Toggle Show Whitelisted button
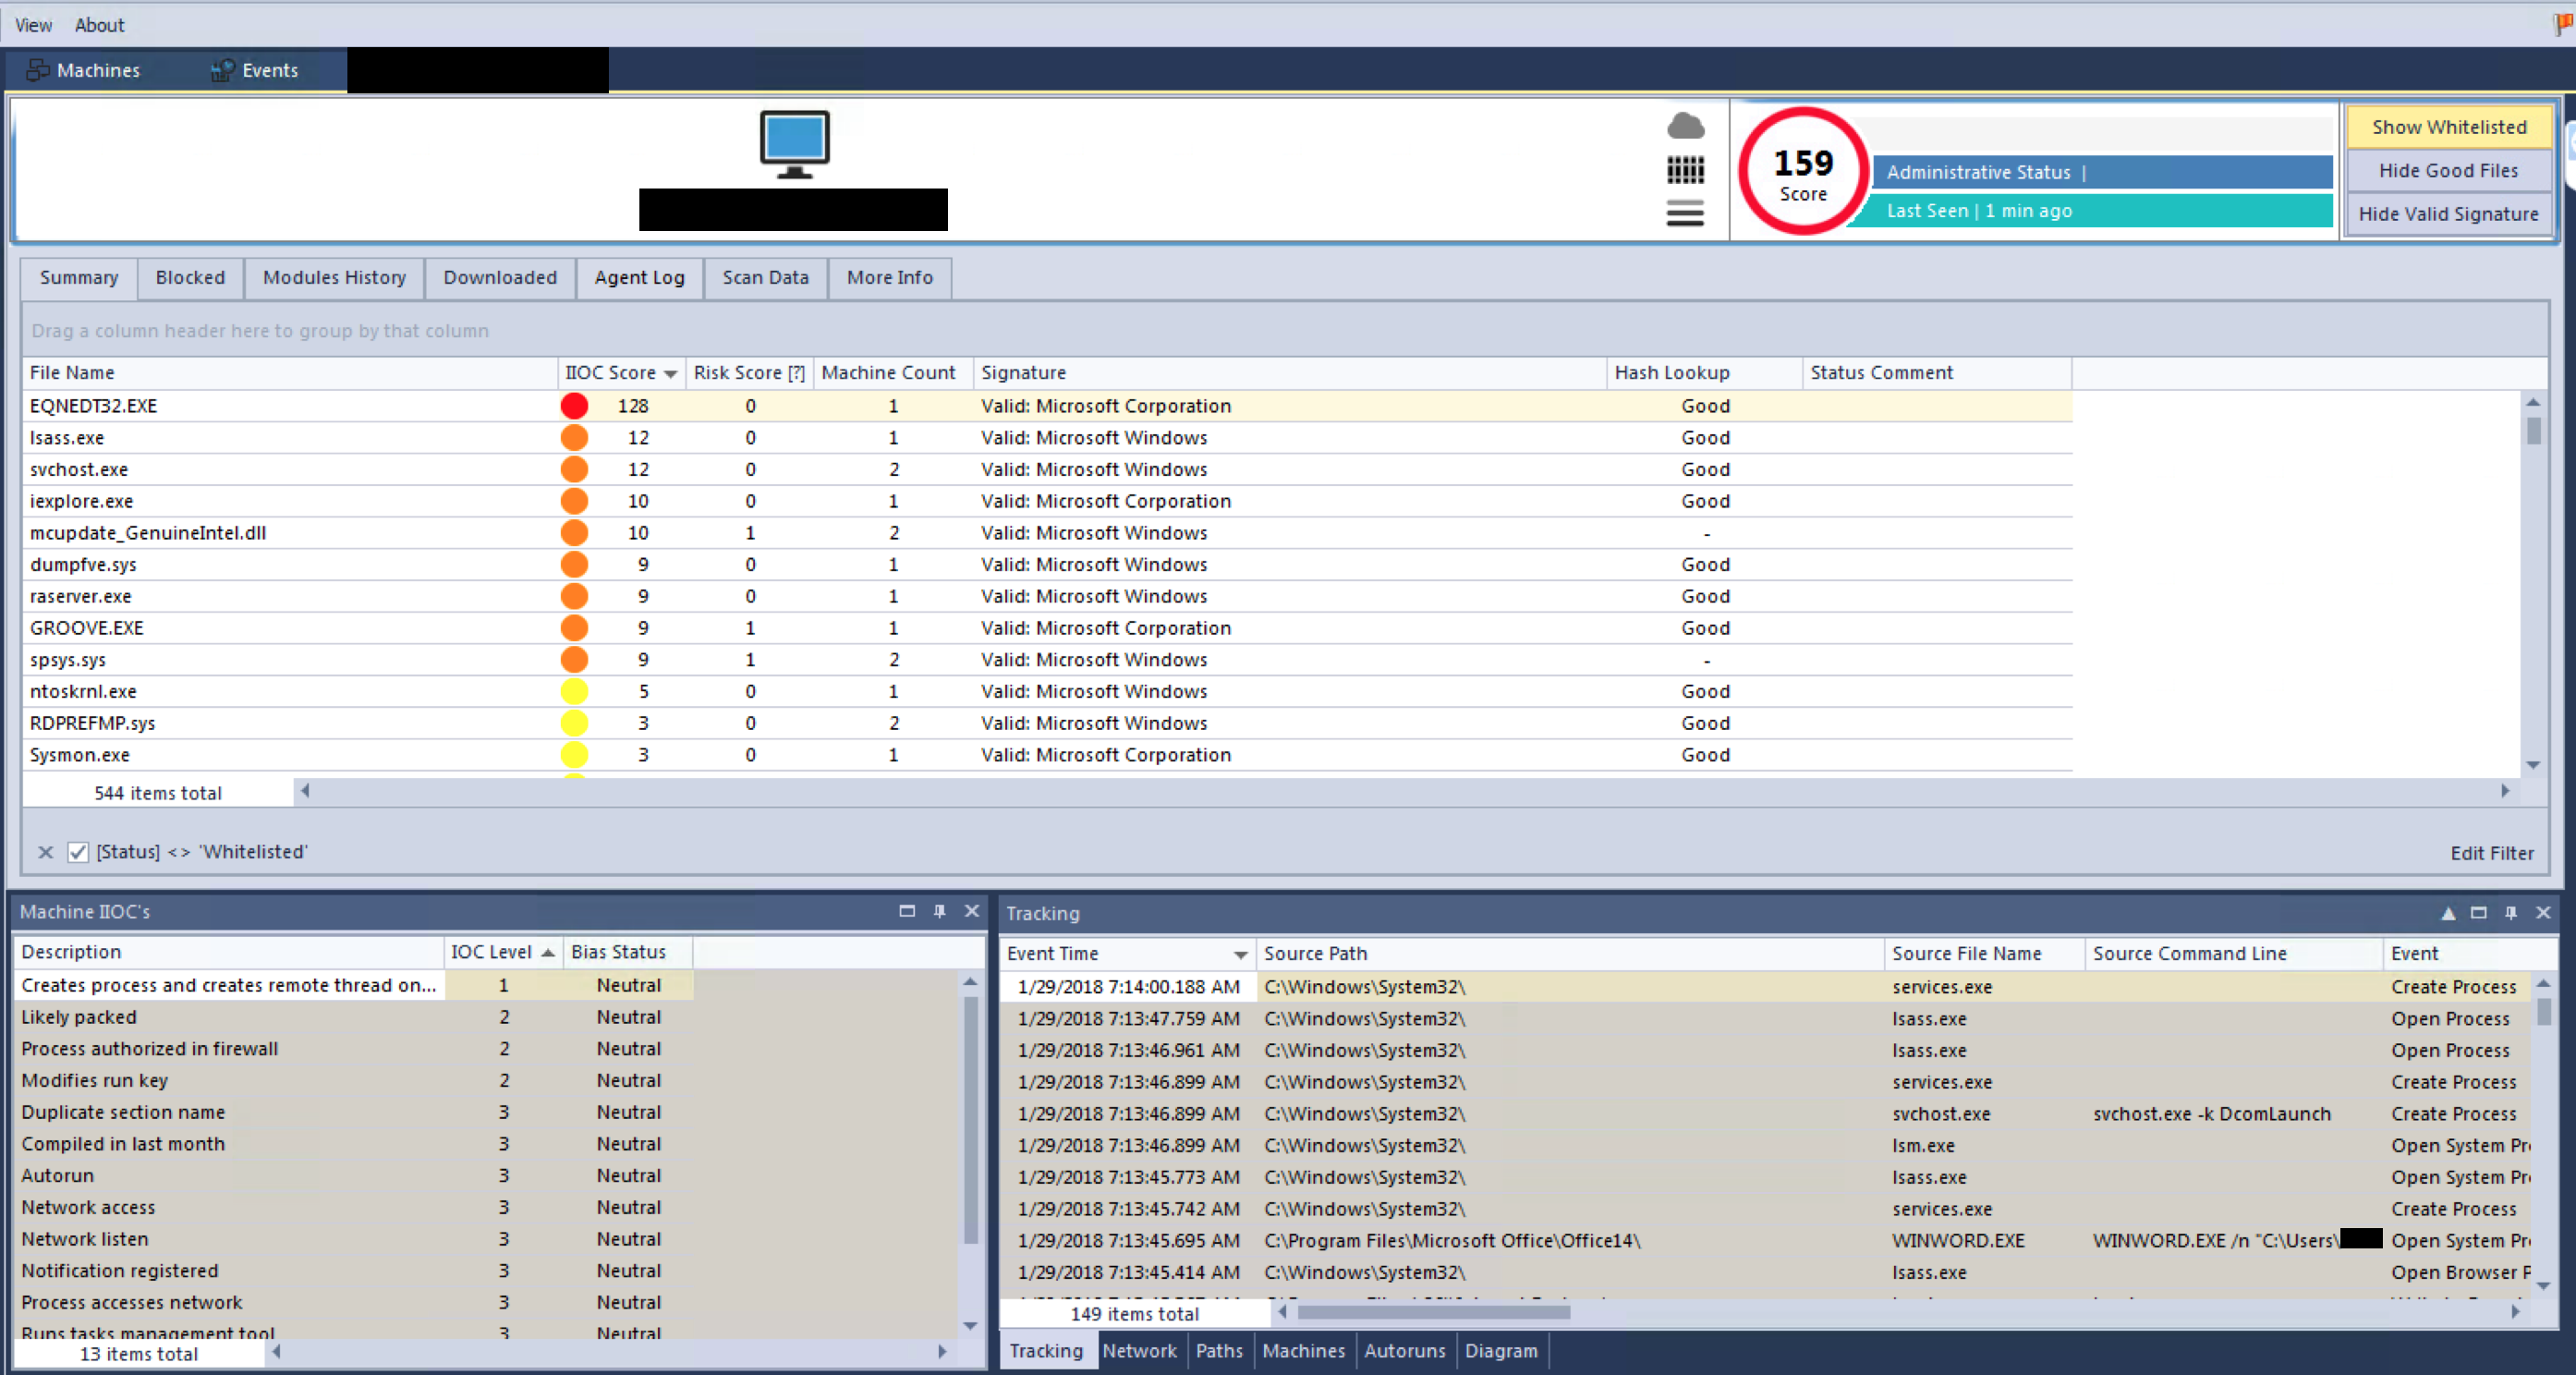This screenshot has height=1375, width=2576. 2448,127
